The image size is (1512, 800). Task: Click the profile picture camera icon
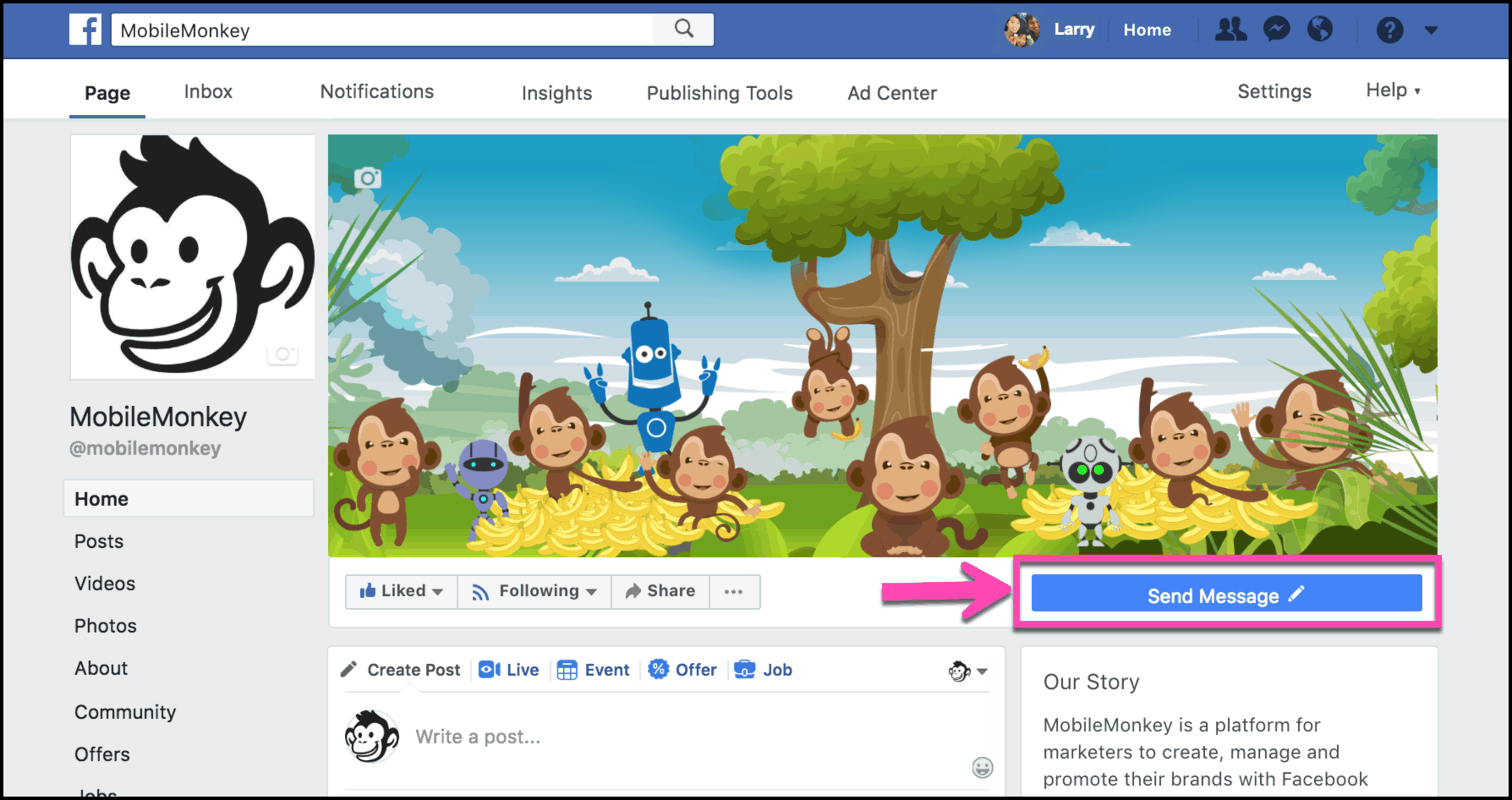click(x=283, y=354)
